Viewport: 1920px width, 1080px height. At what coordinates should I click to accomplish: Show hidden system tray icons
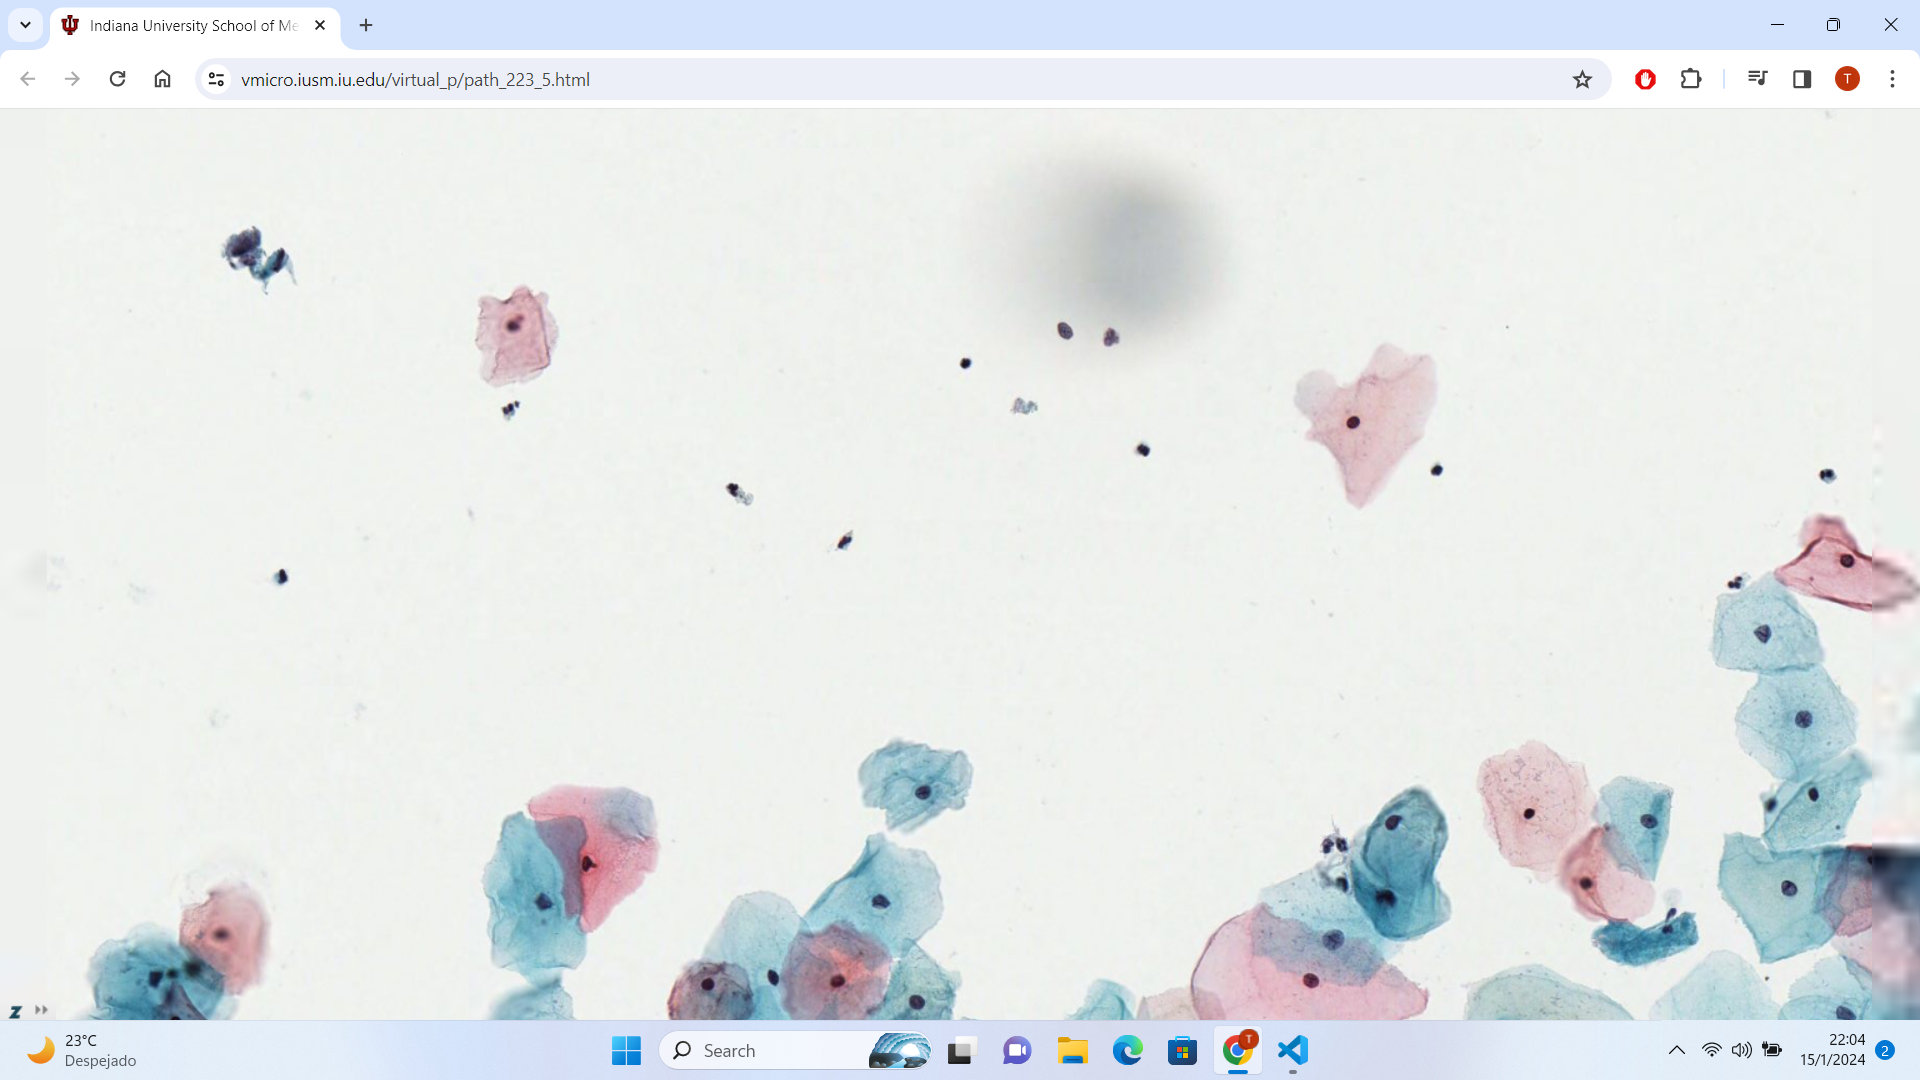pyautogui.click(x=1676, y=1050)
